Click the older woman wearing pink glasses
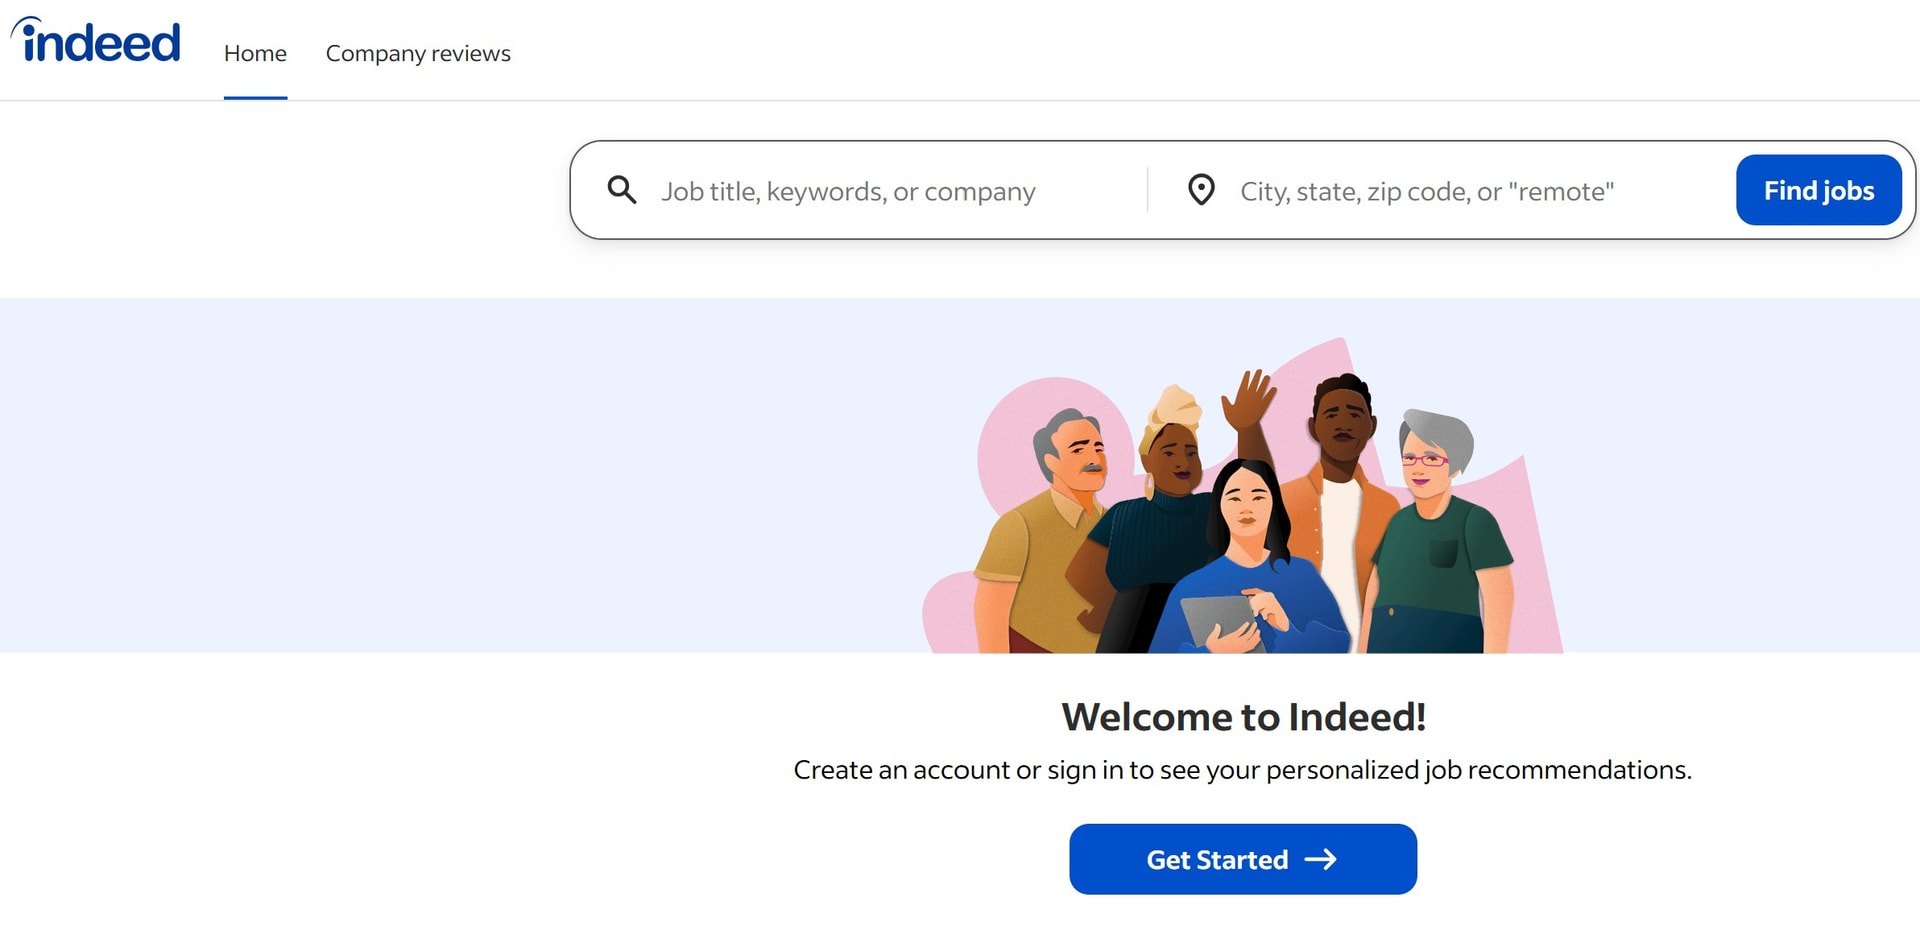The height and width of the screenshot is (934, 1920). click(x=1440, y=530)
